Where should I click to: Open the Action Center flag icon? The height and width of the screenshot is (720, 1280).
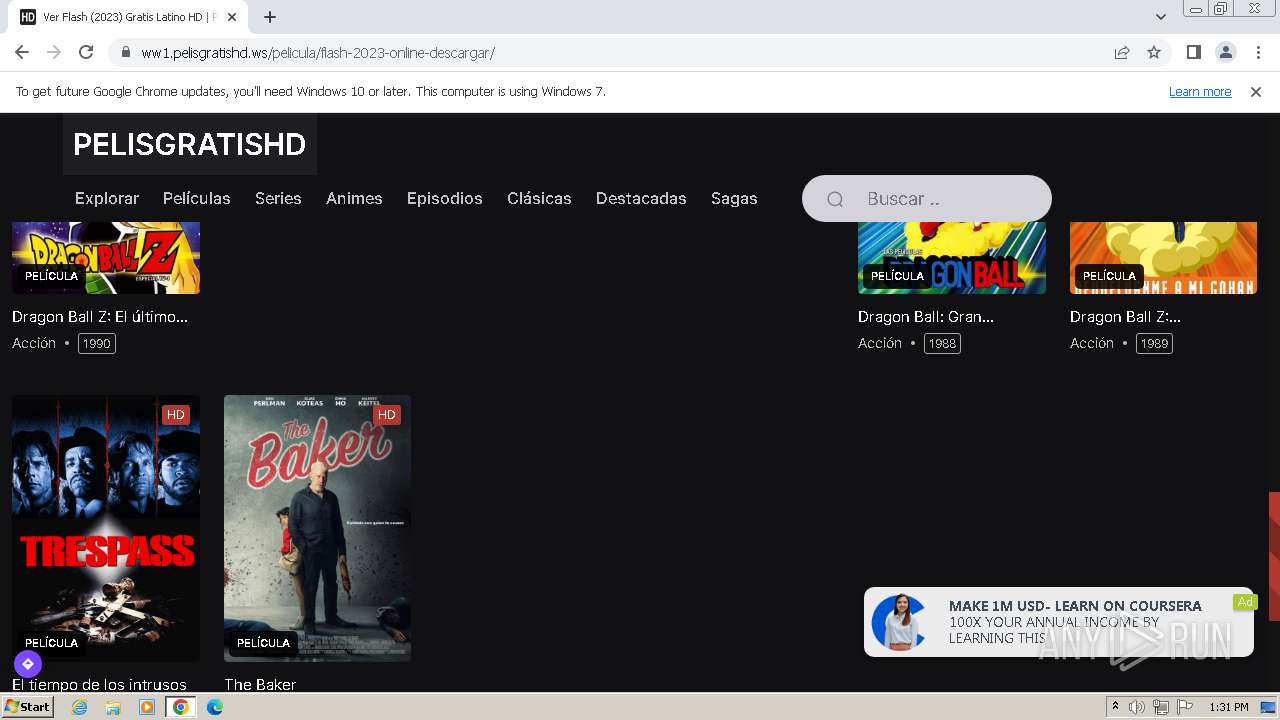(x=1184, y=707)
